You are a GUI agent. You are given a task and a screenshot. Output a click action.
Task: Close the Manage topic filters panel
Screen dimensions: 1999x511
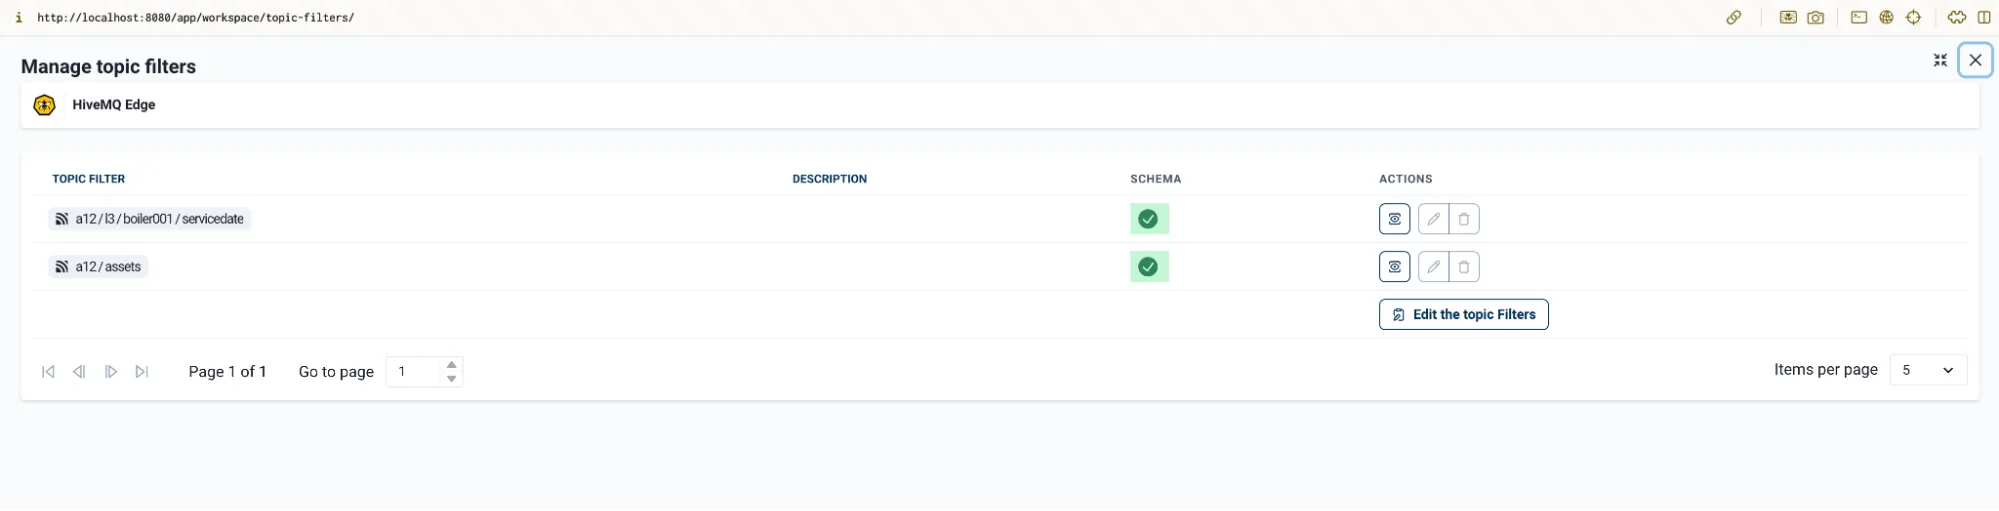[1975, 60]
